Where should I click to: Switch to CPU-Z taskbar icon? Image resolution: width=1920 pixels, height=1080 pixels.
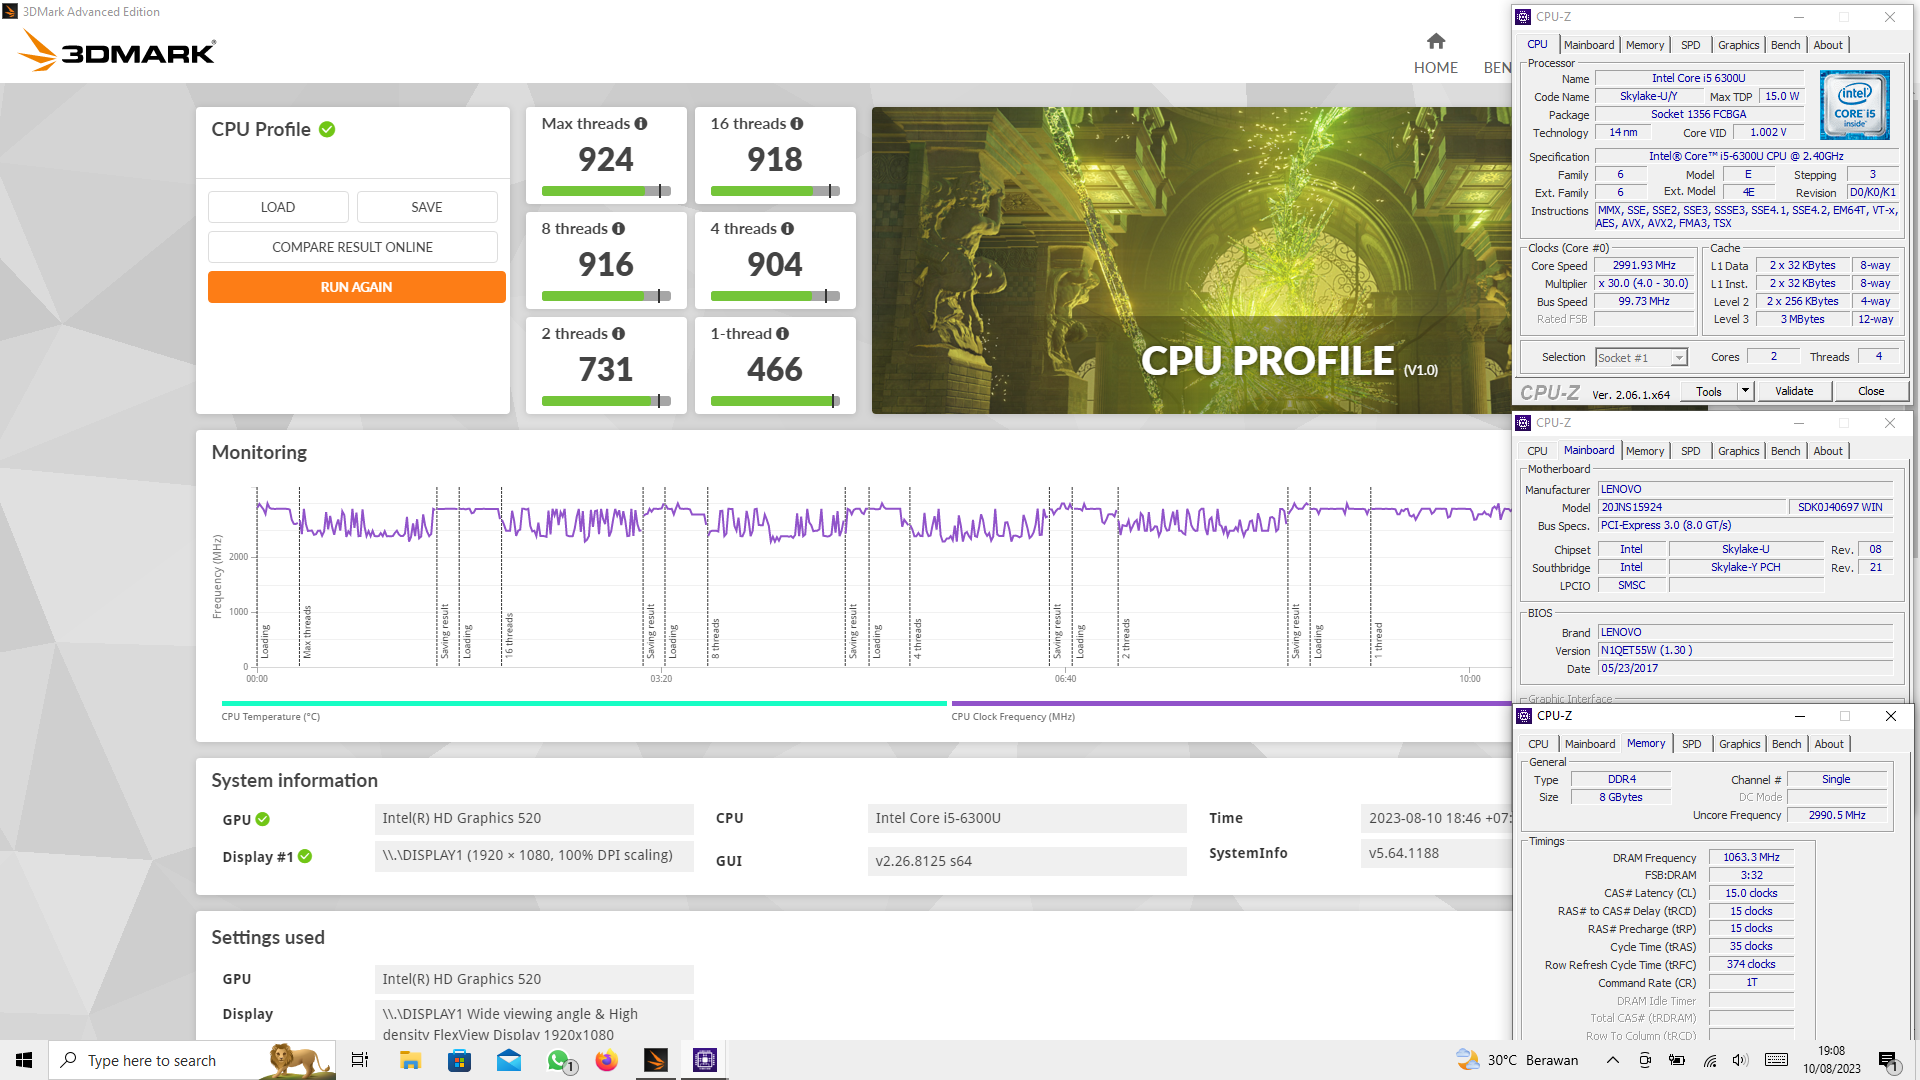click(x=705, y=1060)
